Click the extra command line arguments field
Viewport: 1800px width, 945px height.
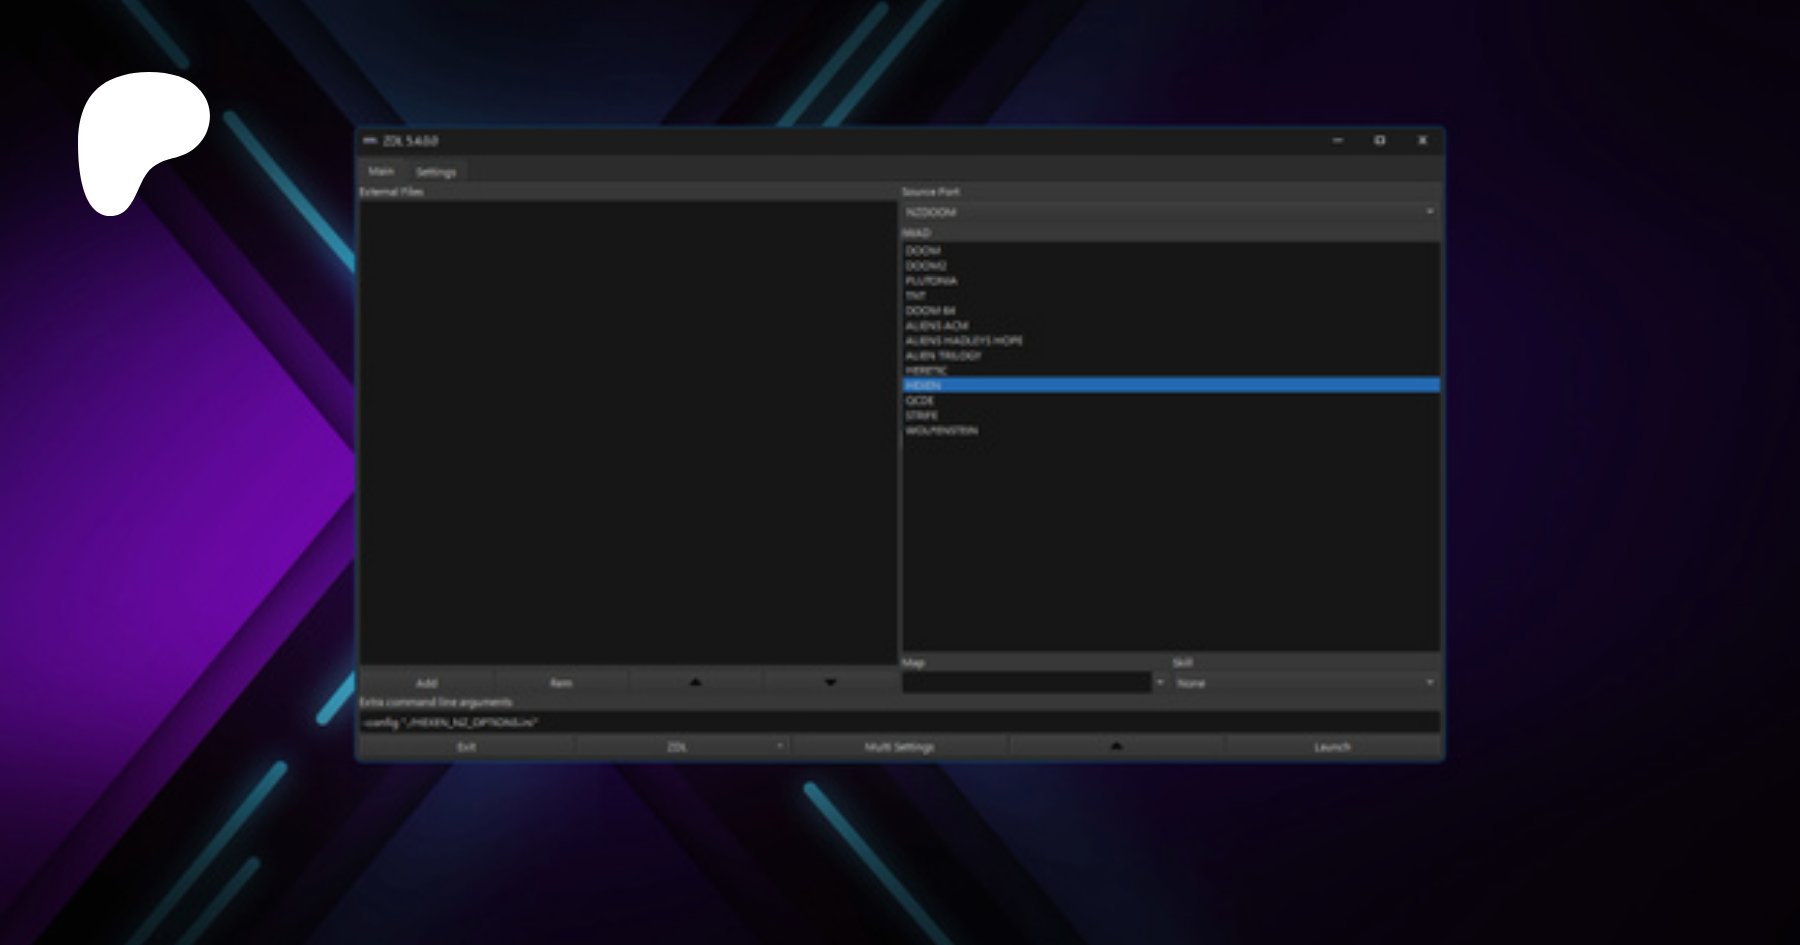pyautogui.click(x=898, y=722)
